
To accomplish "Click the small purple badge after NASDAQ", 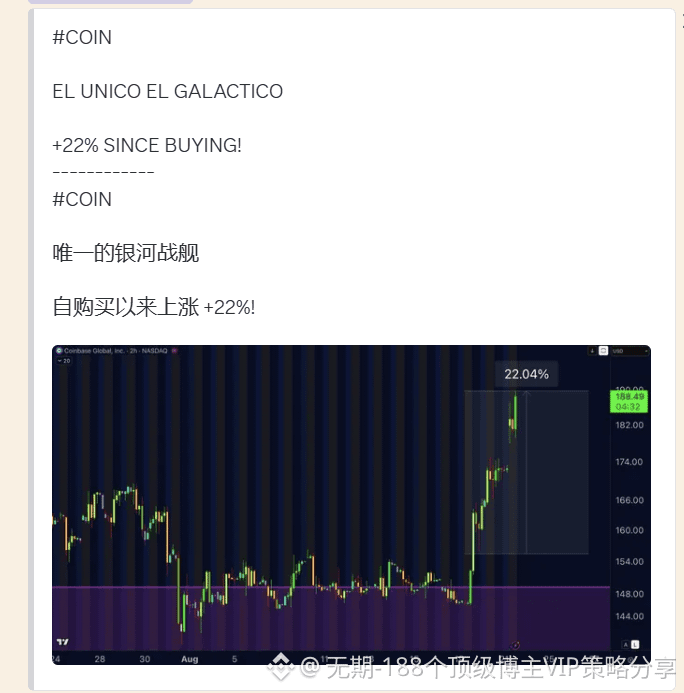I will coord(175,351).
